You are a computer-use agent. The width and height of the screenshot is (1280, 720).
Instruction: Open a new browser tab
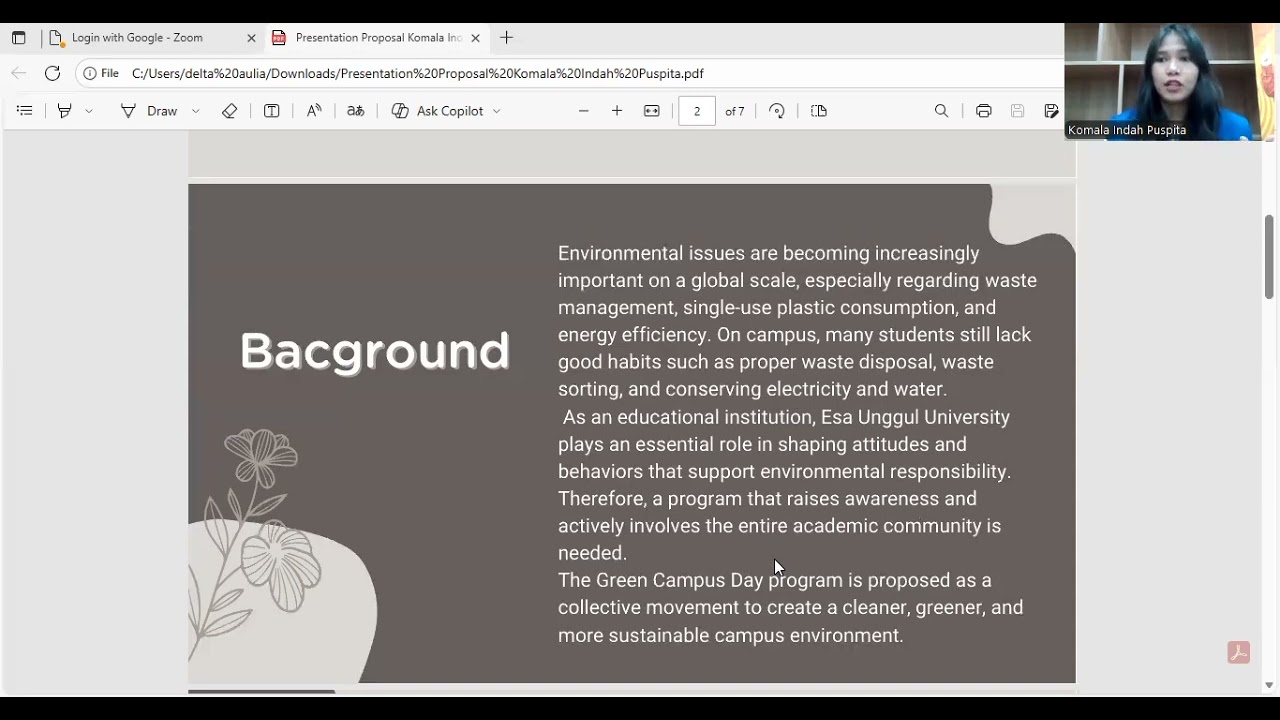506,38
